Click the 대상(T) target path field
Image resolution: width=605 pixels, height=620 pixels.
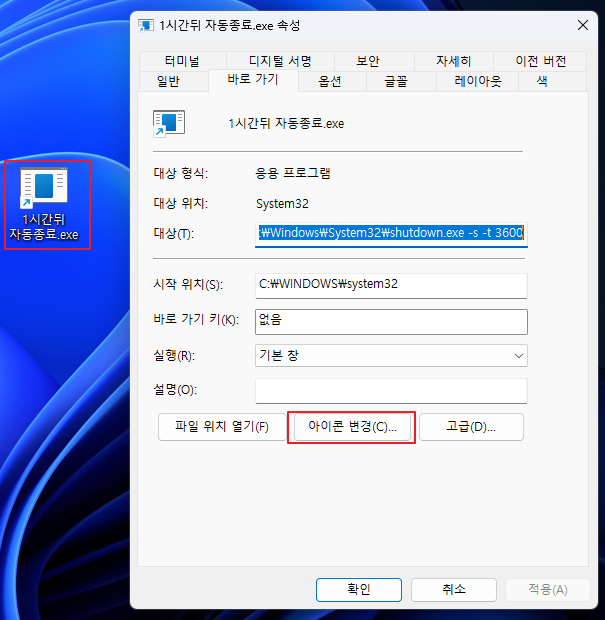[391, 233]
